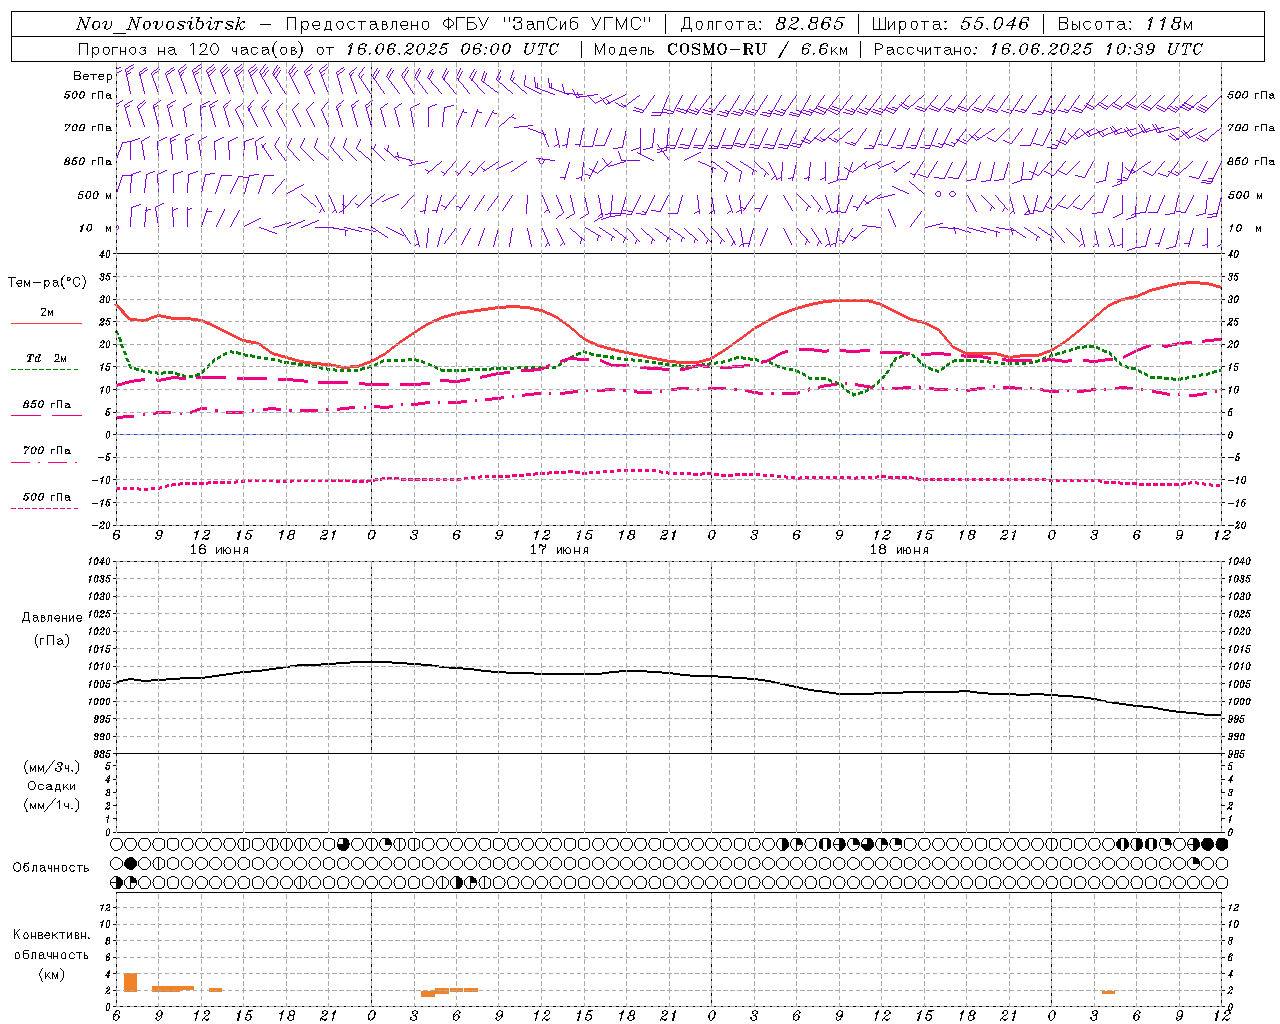Click the forecast start time '16.06.2025 06:00 UTC'

pyautogui.click(x=452, y=49)
